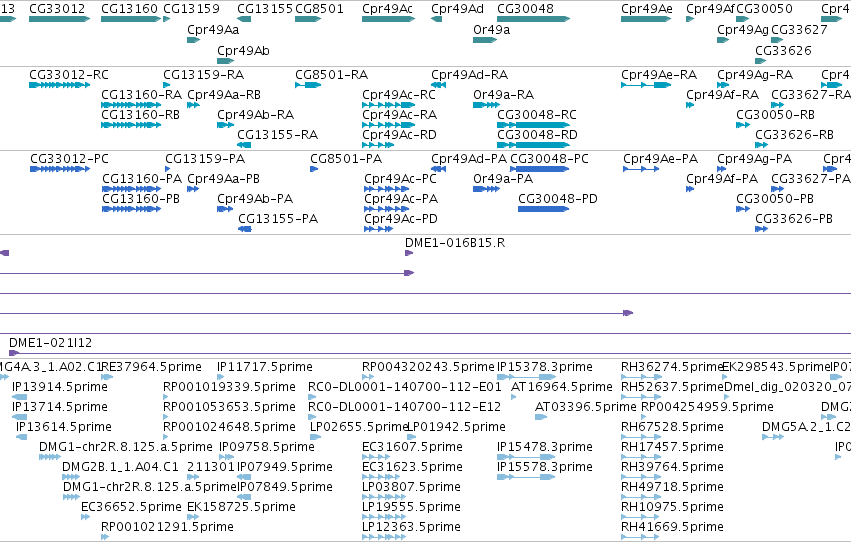Select the IP15578.3prime EST label
Image resolution: width=851 pixels, height=542 pixels.
(x=545, y=467)
